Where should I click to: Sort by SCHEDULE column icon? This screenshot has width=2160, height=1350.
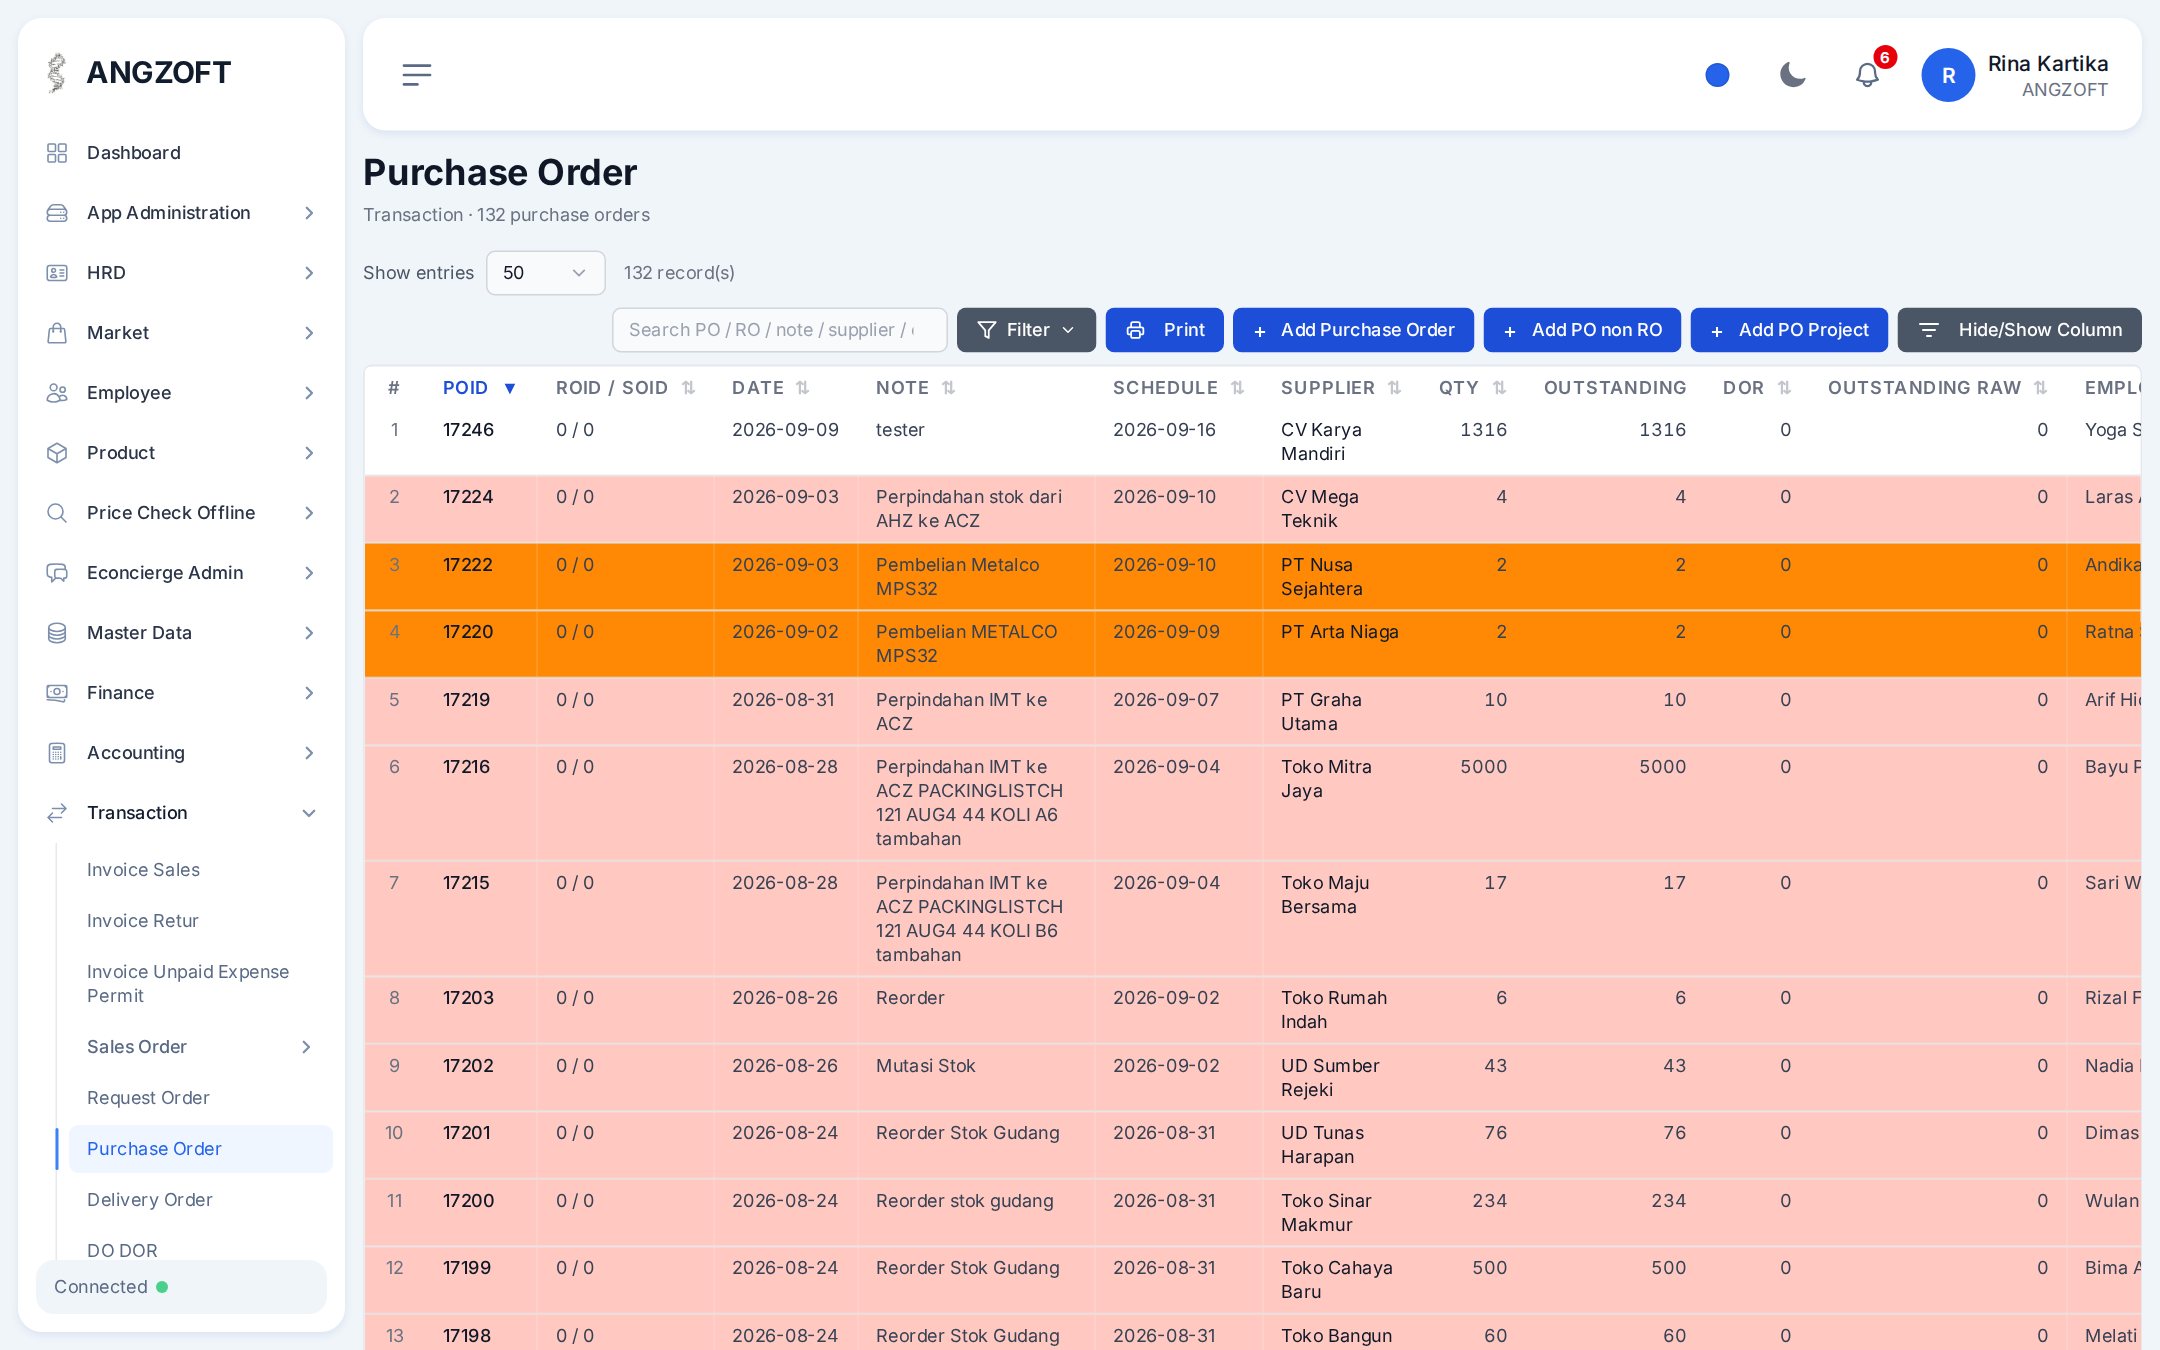[x=1237, y=388]
